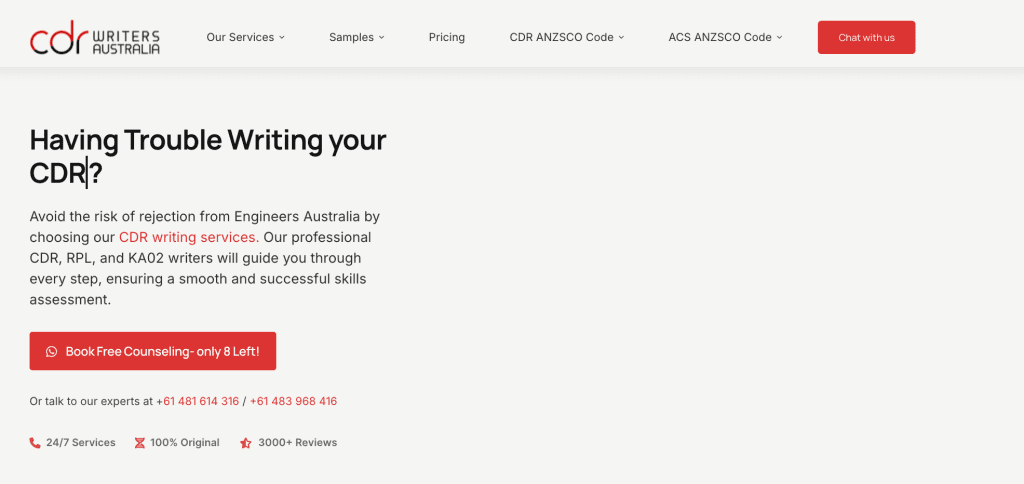Click the 'Or talk to our experts at' text
This screenshot has width=1024, height=484.
click(x=91, y=401)
